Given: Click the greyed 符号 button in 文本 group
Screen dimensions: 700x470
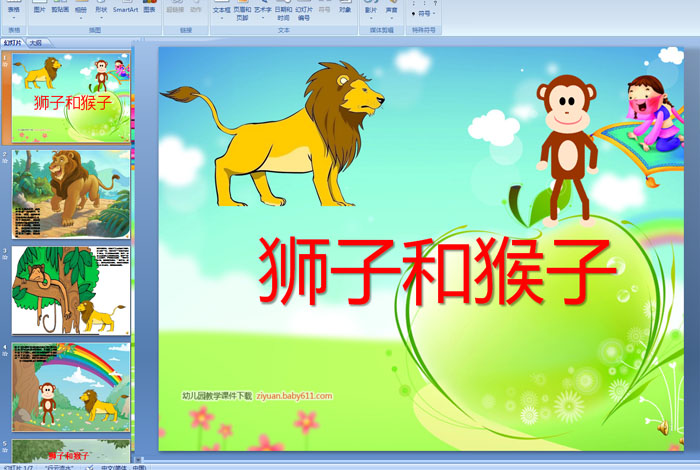Looking at the screenshot, I should point(325,8).
